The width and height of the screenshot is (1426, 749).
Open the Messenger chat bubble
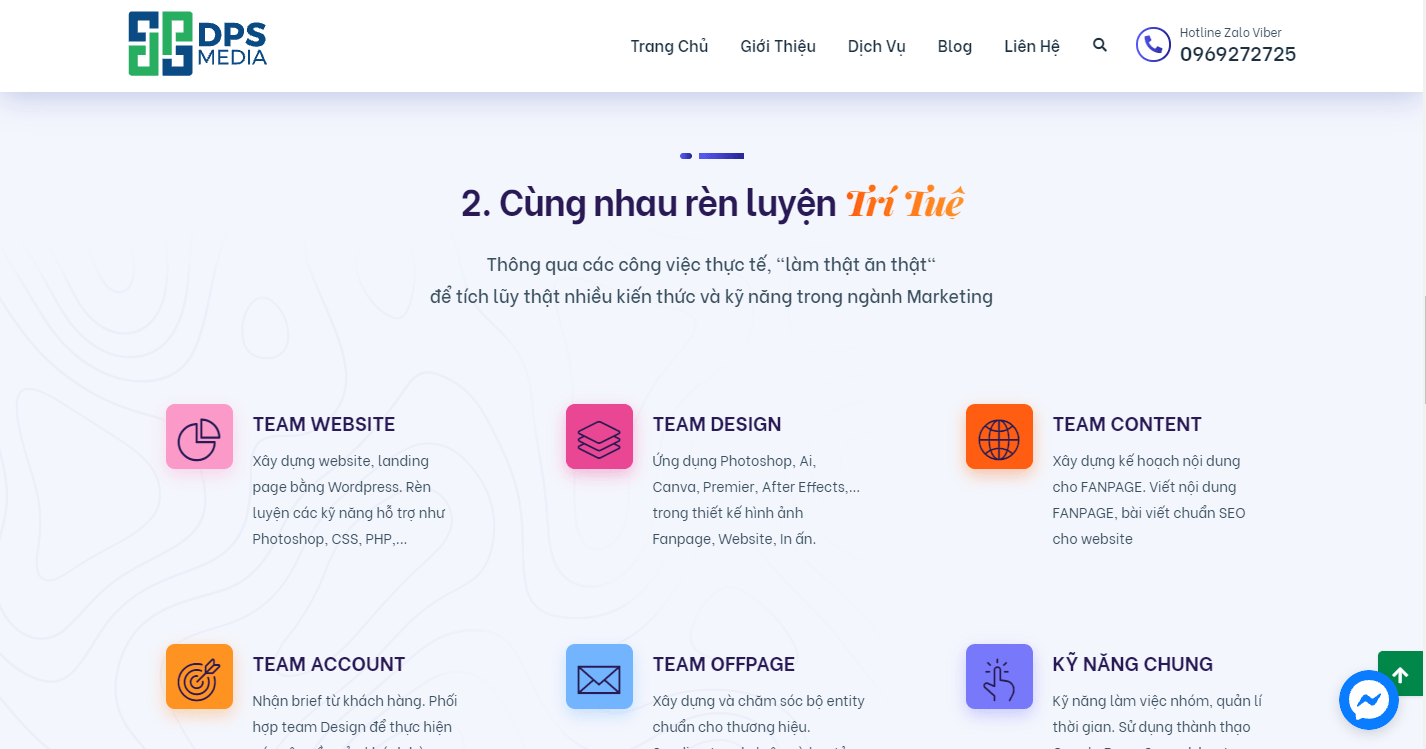[1369, 700]
